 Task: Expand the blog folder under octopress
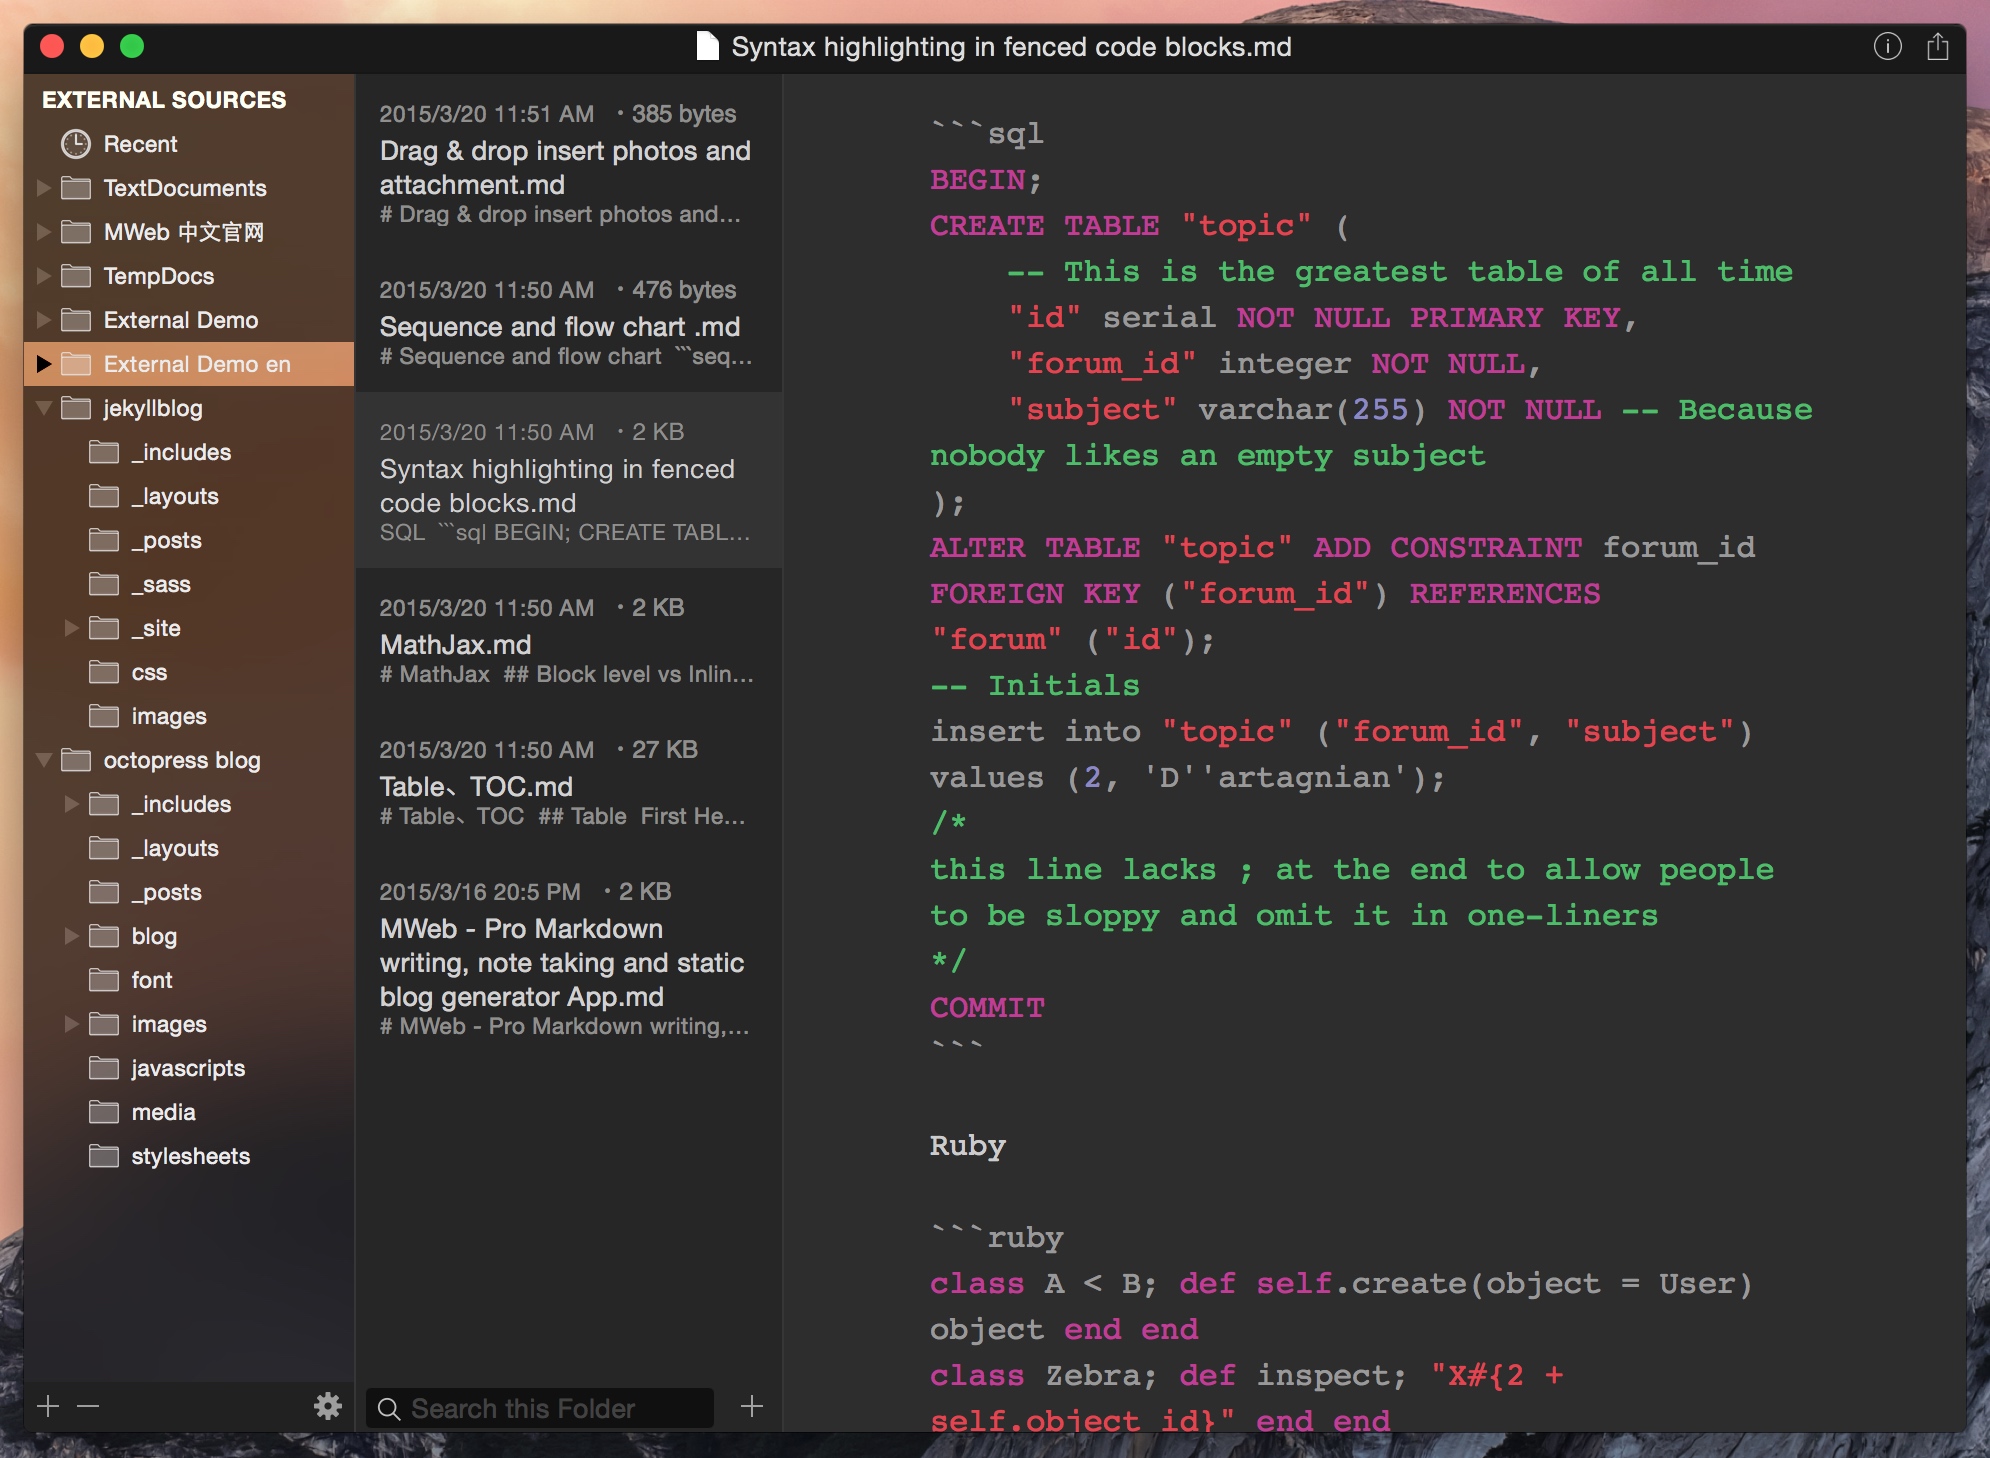click(72, 936)
